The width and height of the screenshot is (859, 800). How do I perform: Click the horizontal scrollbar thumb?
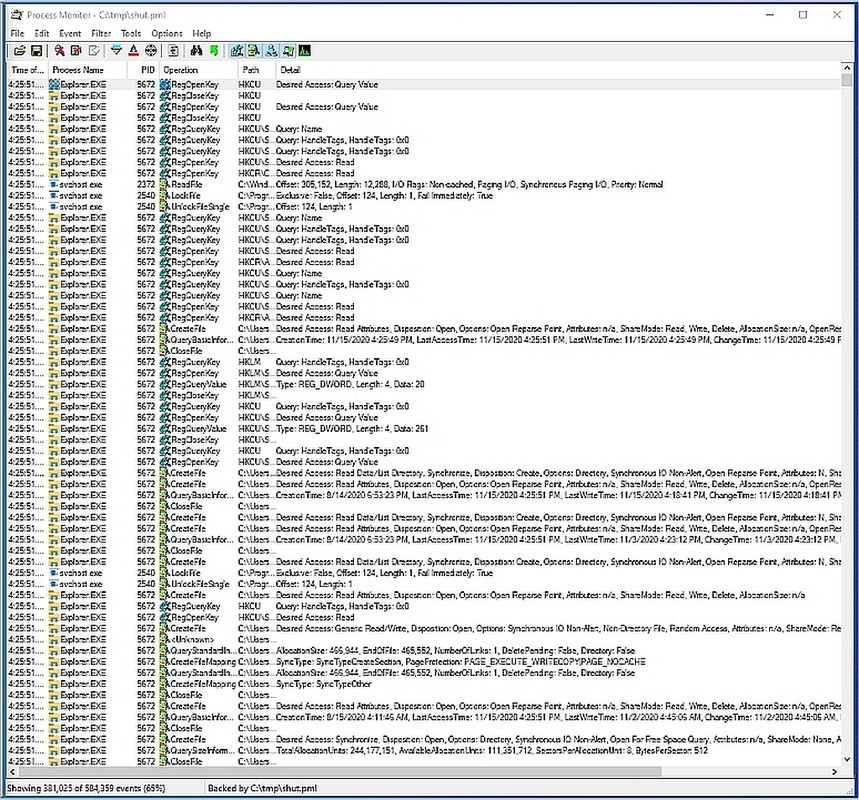tap(340, 772)
